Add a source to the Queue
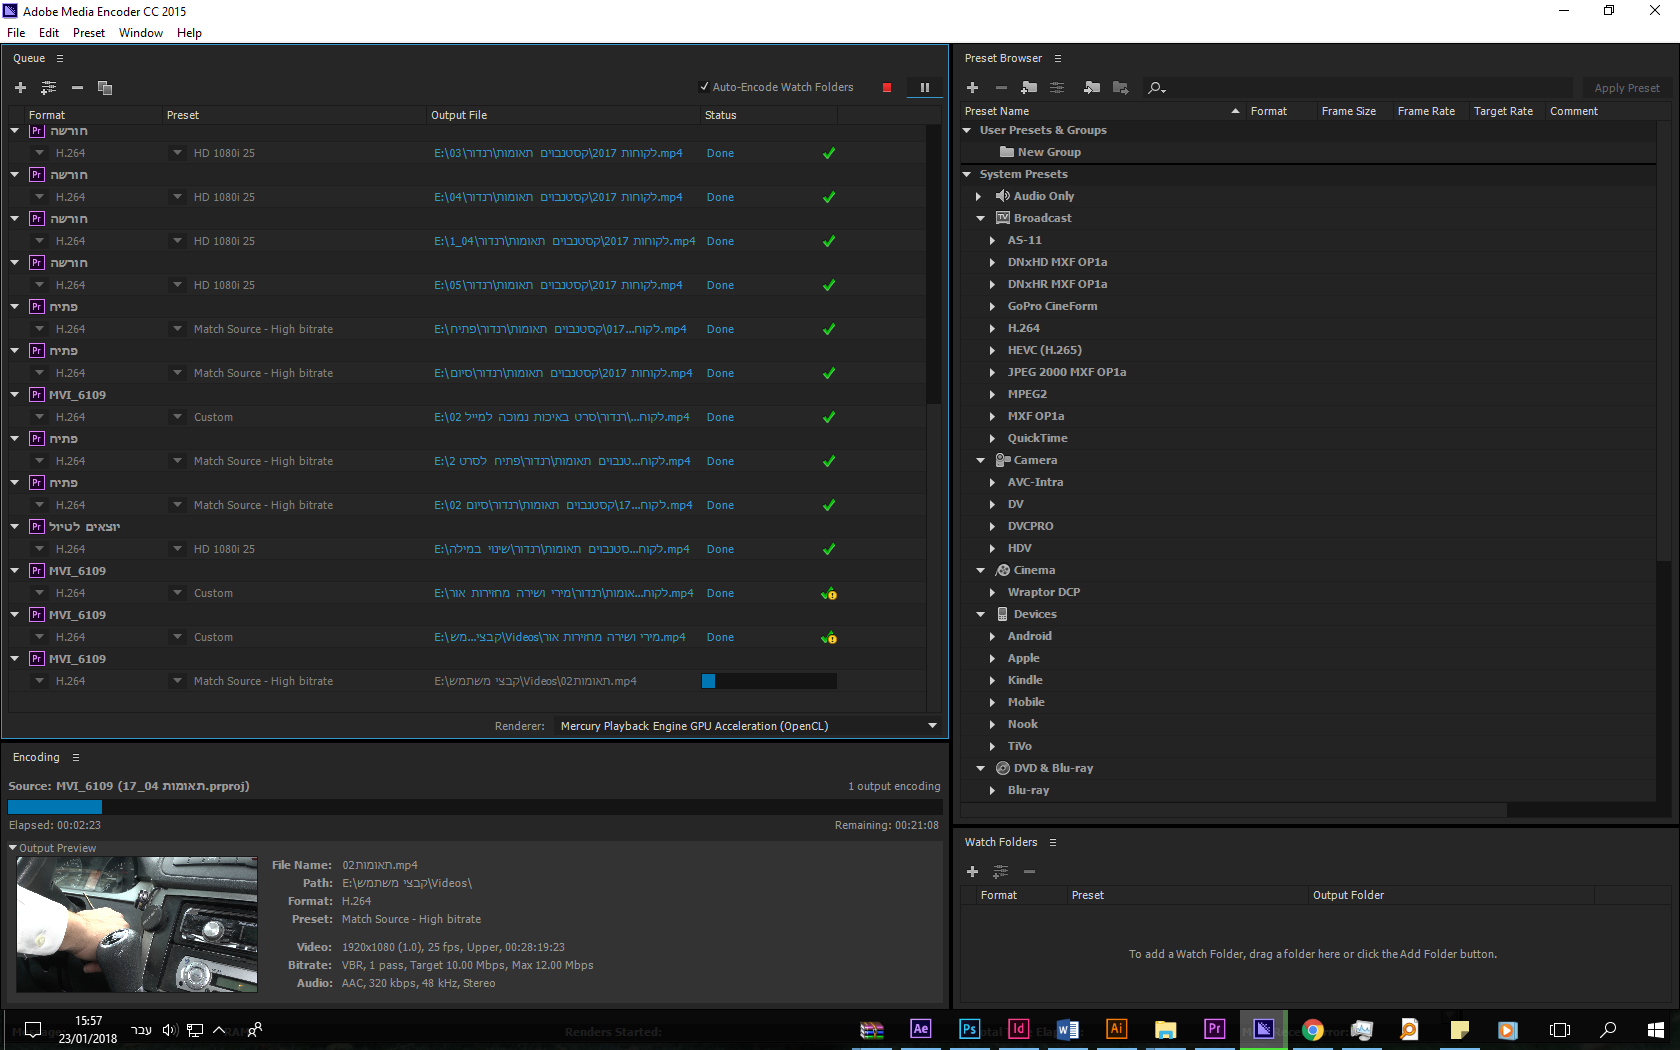 [20, 88]
